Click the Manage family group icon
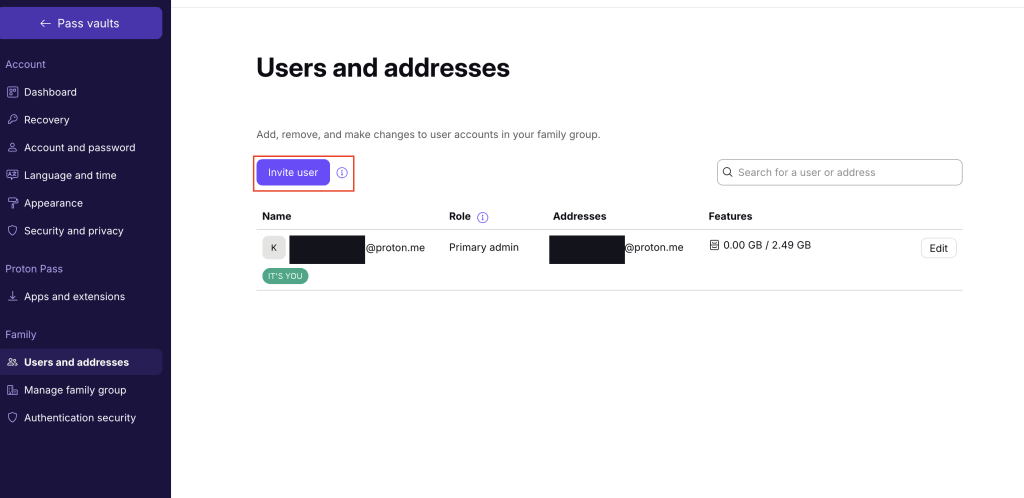The image size is (1024, 498). tap(13, 390)
